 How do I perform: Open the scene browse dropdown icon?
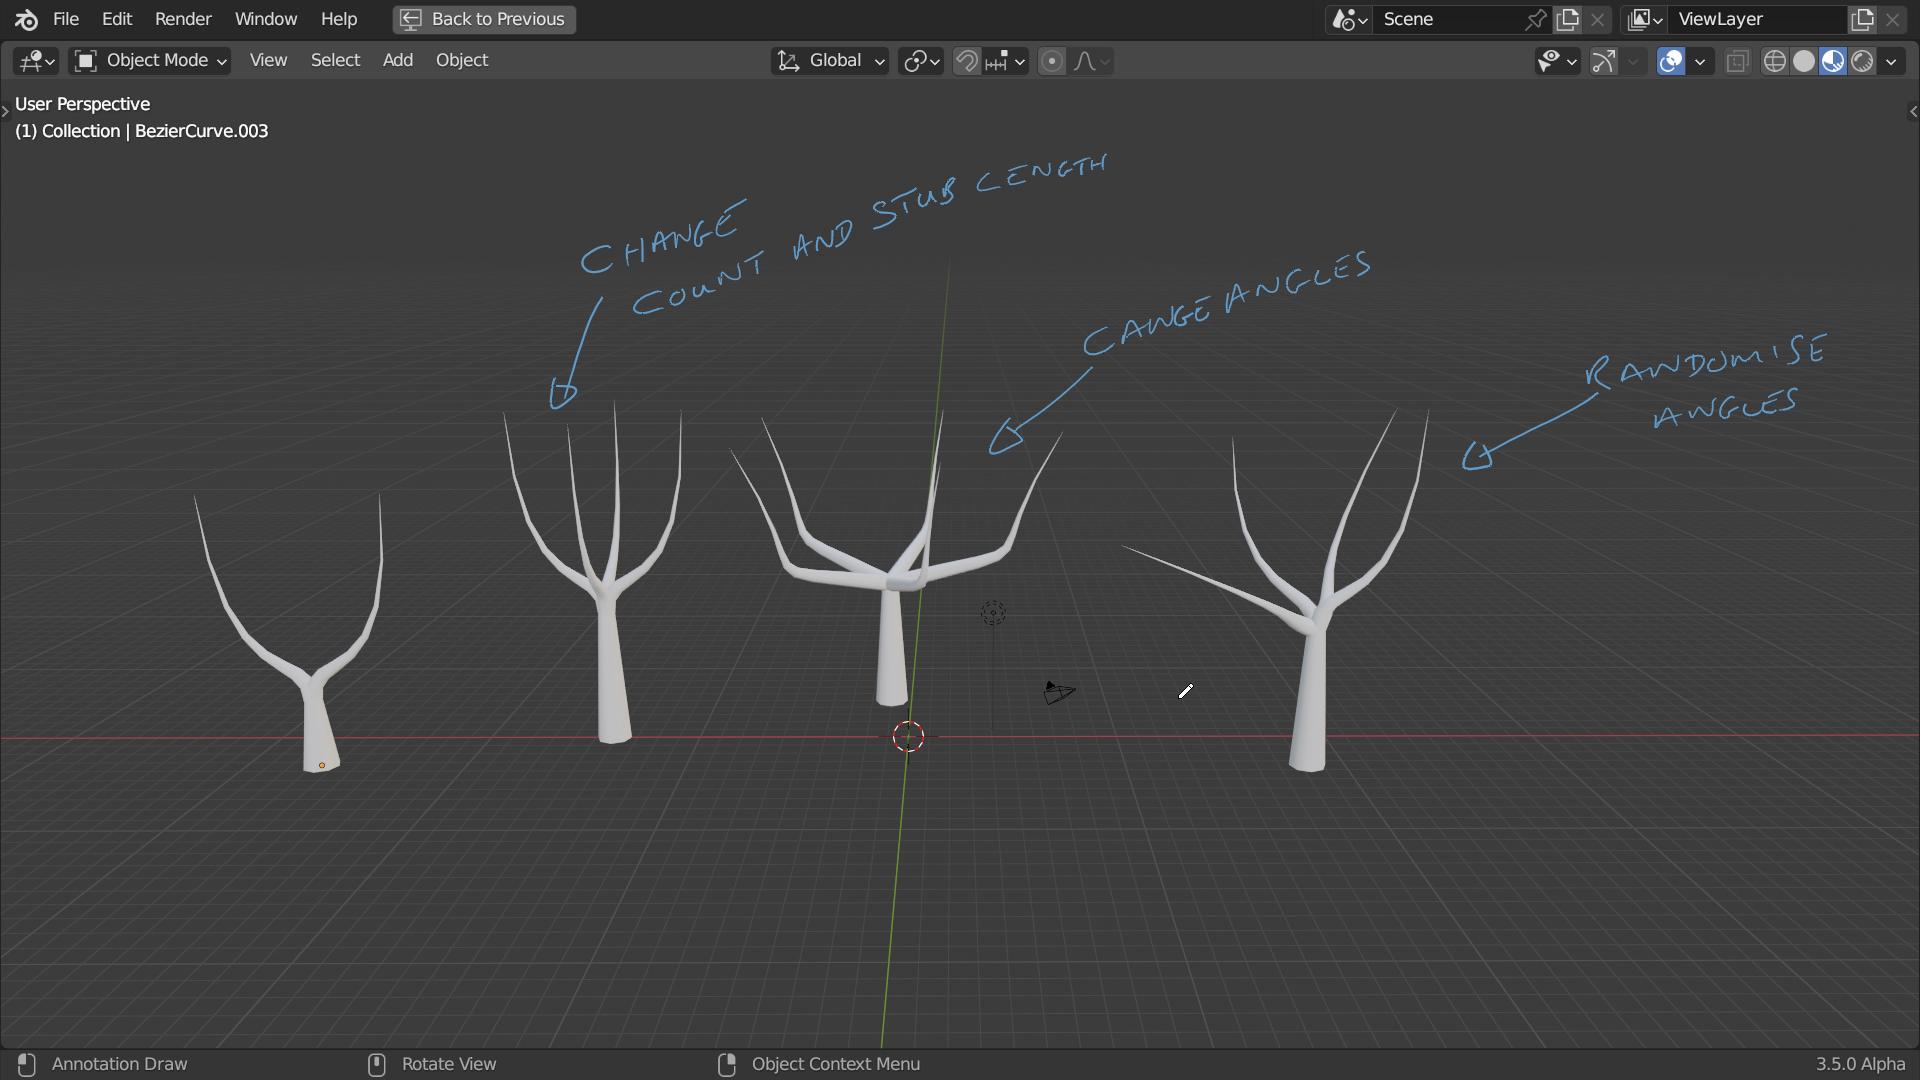[1350, 19]
